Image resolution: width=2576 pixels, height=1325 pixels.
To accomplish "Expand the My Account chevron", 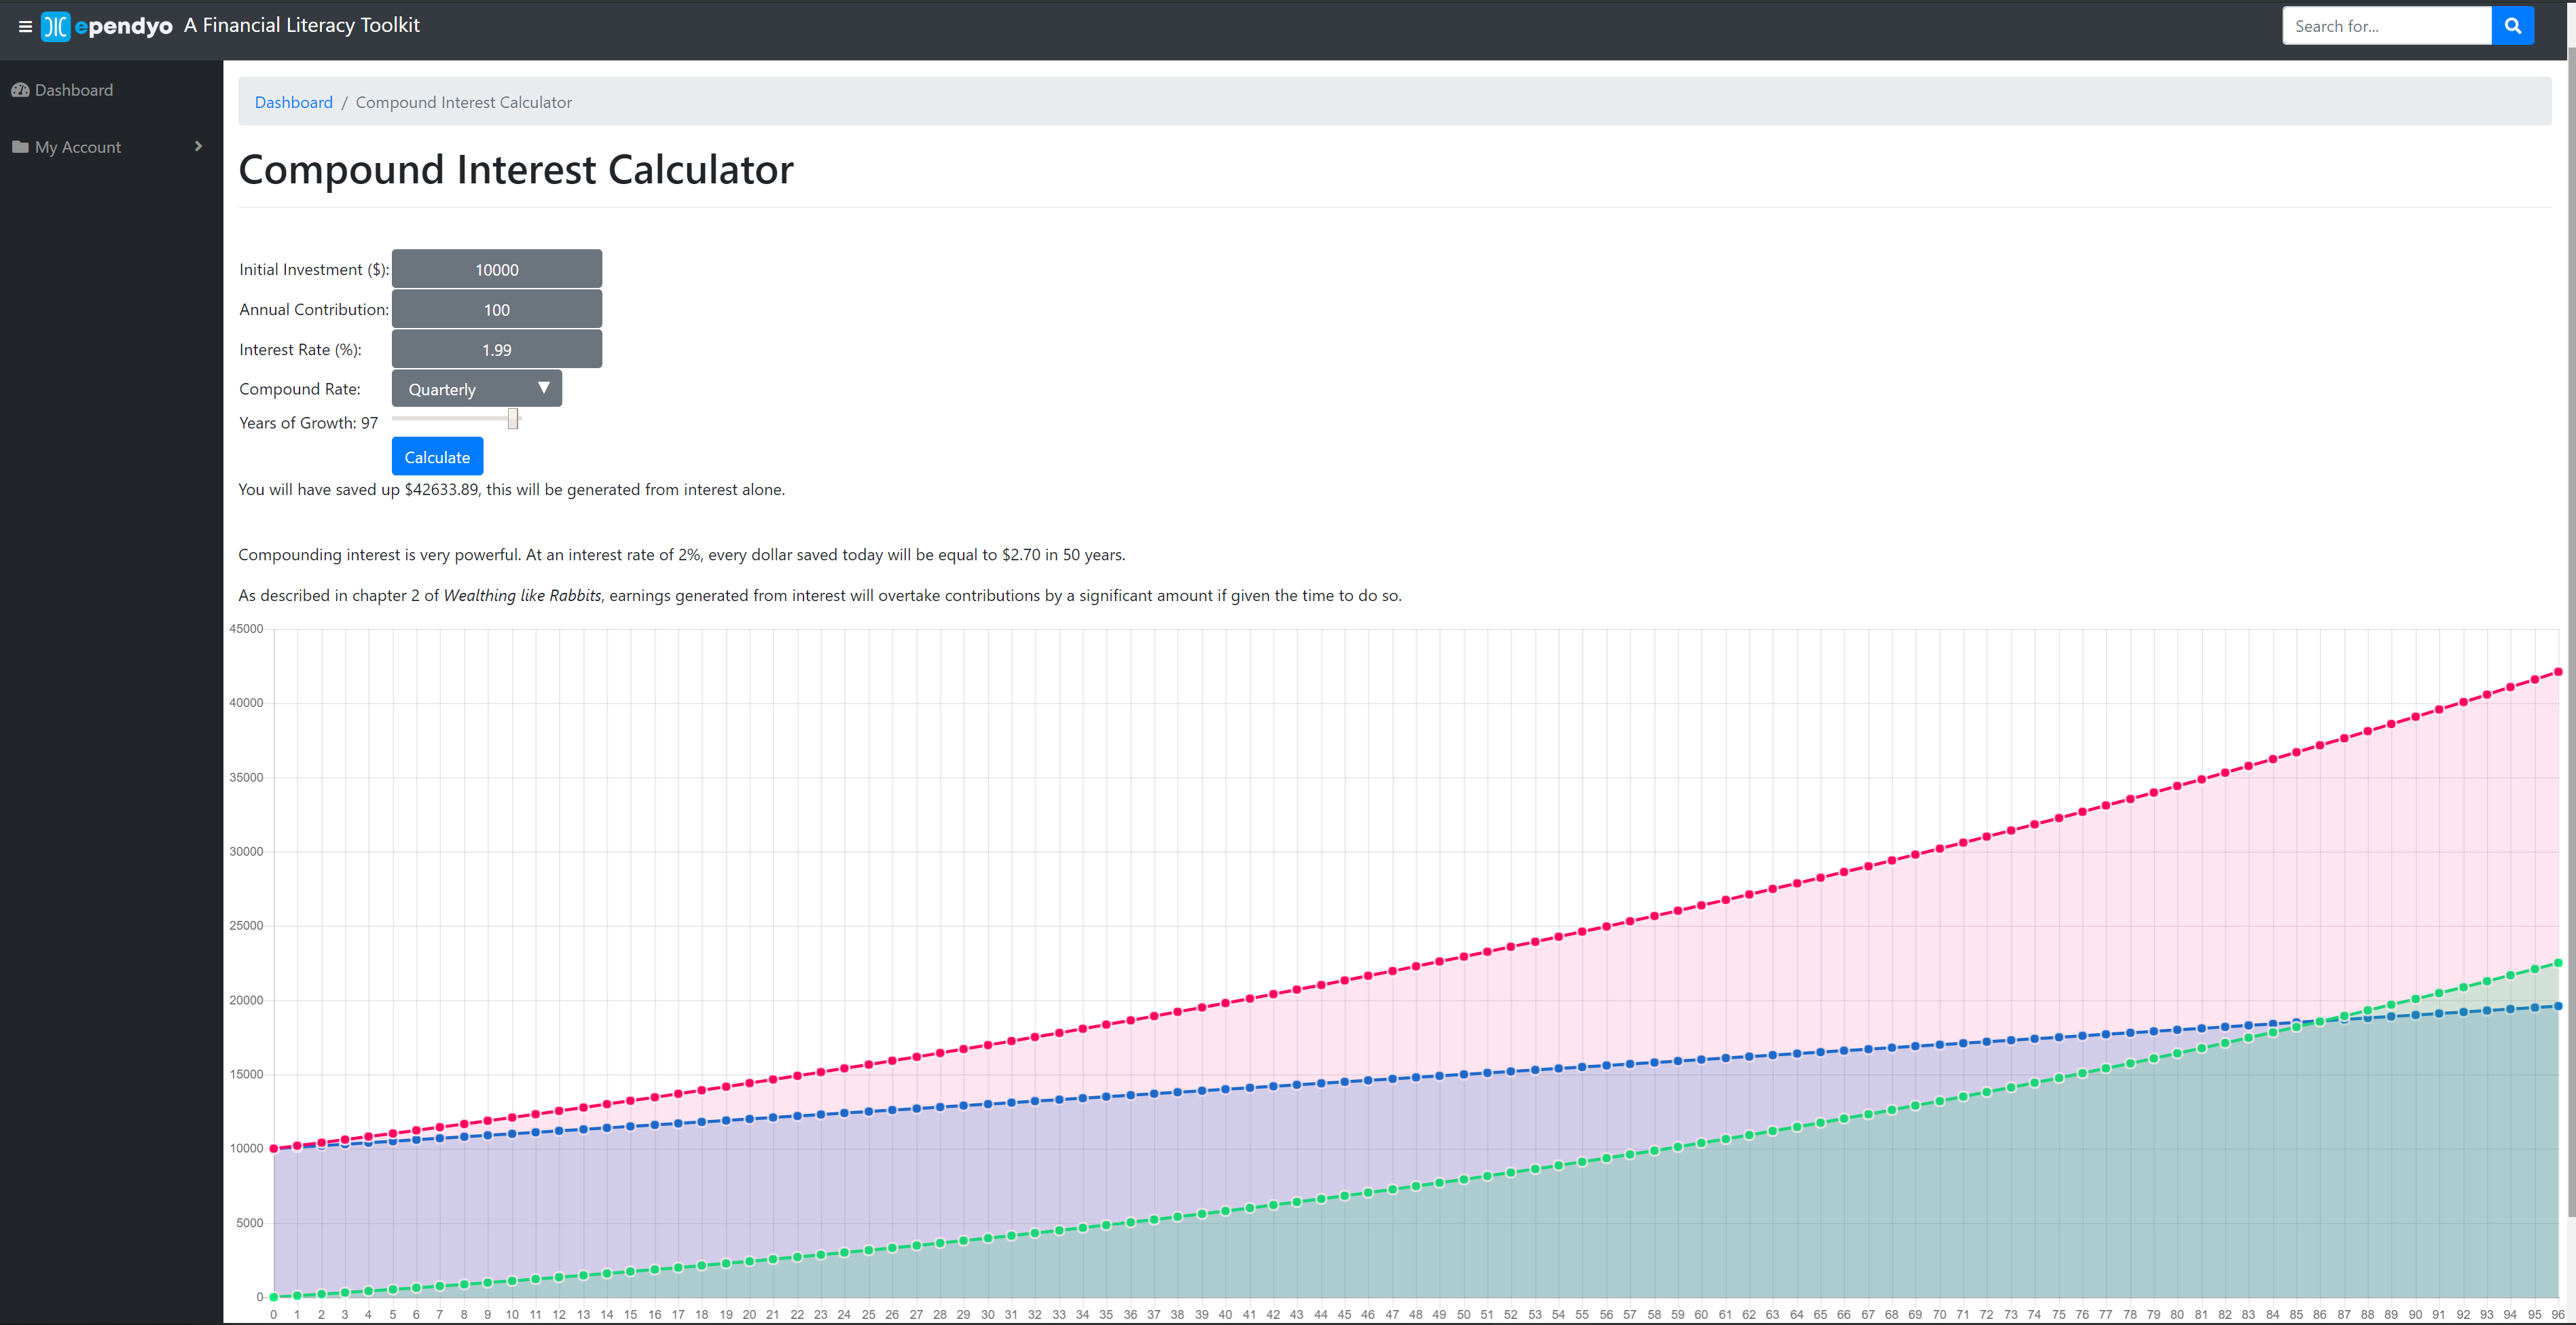I will (x=198, y=146).
